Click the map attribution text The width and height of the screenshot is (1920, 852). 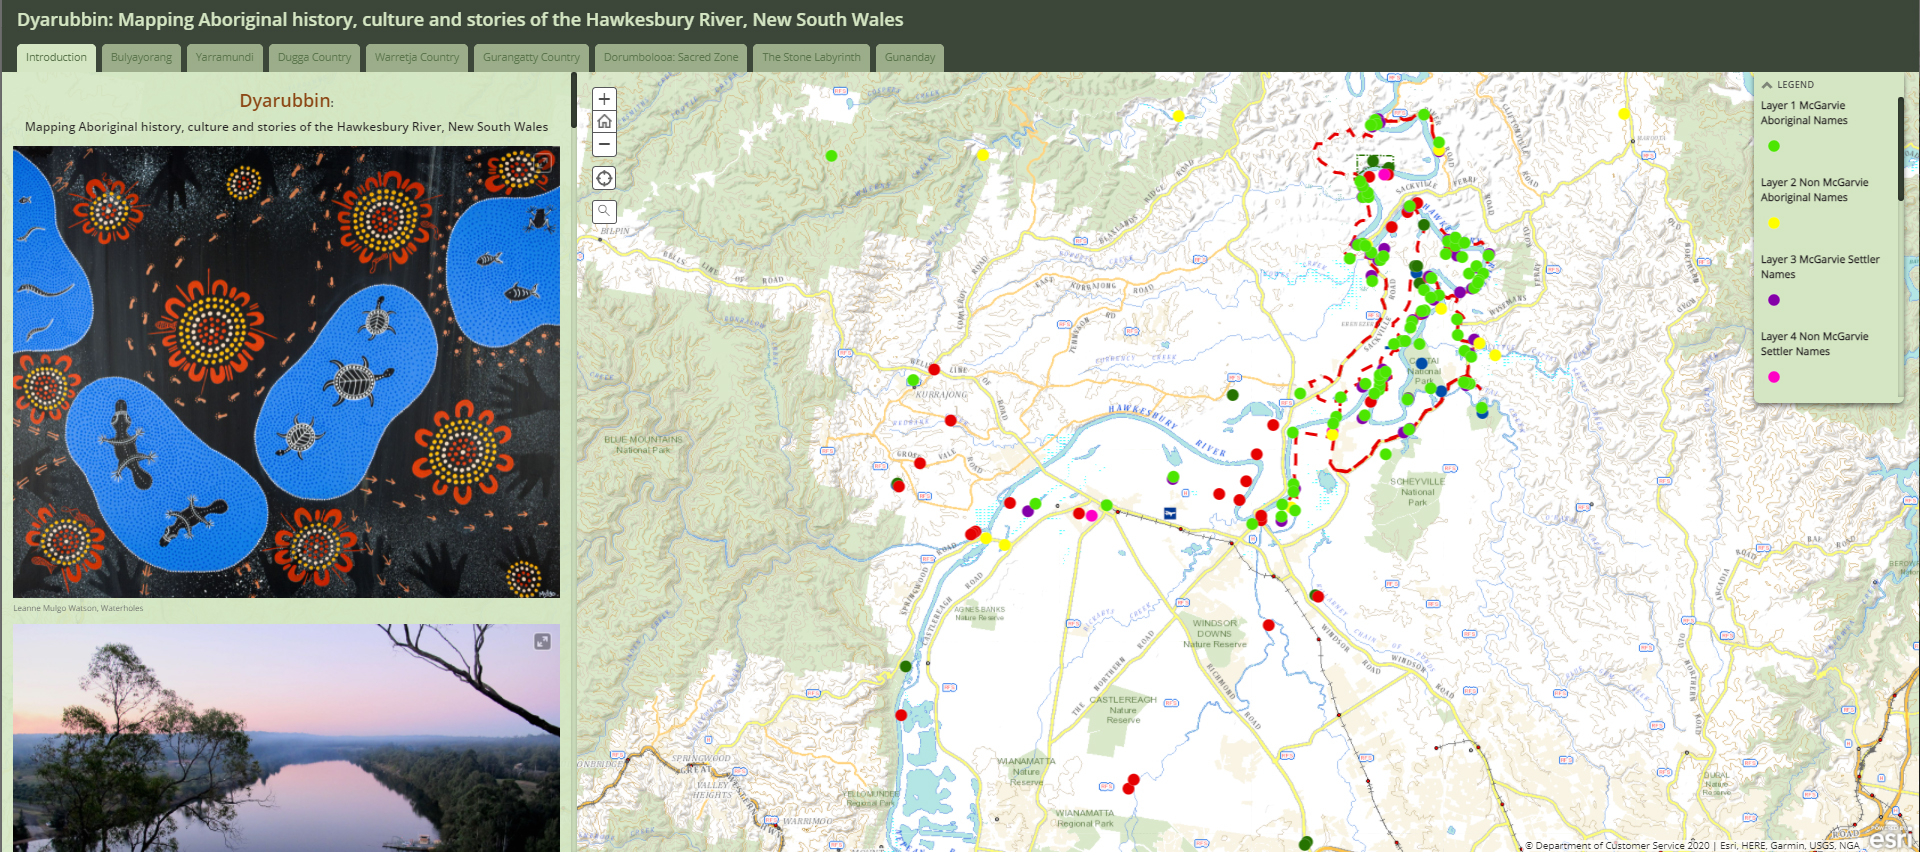tap(1692, 846)
